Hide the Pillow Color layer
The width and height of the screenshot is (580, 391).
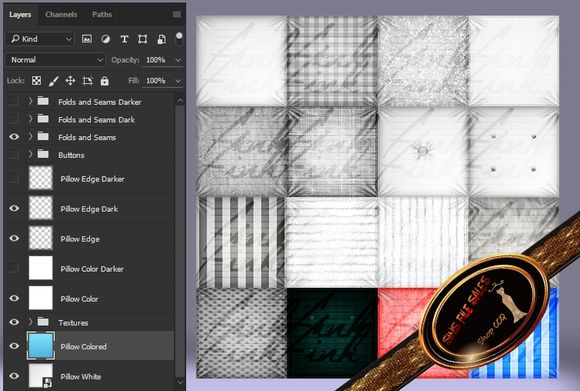(x=14, y=298)
